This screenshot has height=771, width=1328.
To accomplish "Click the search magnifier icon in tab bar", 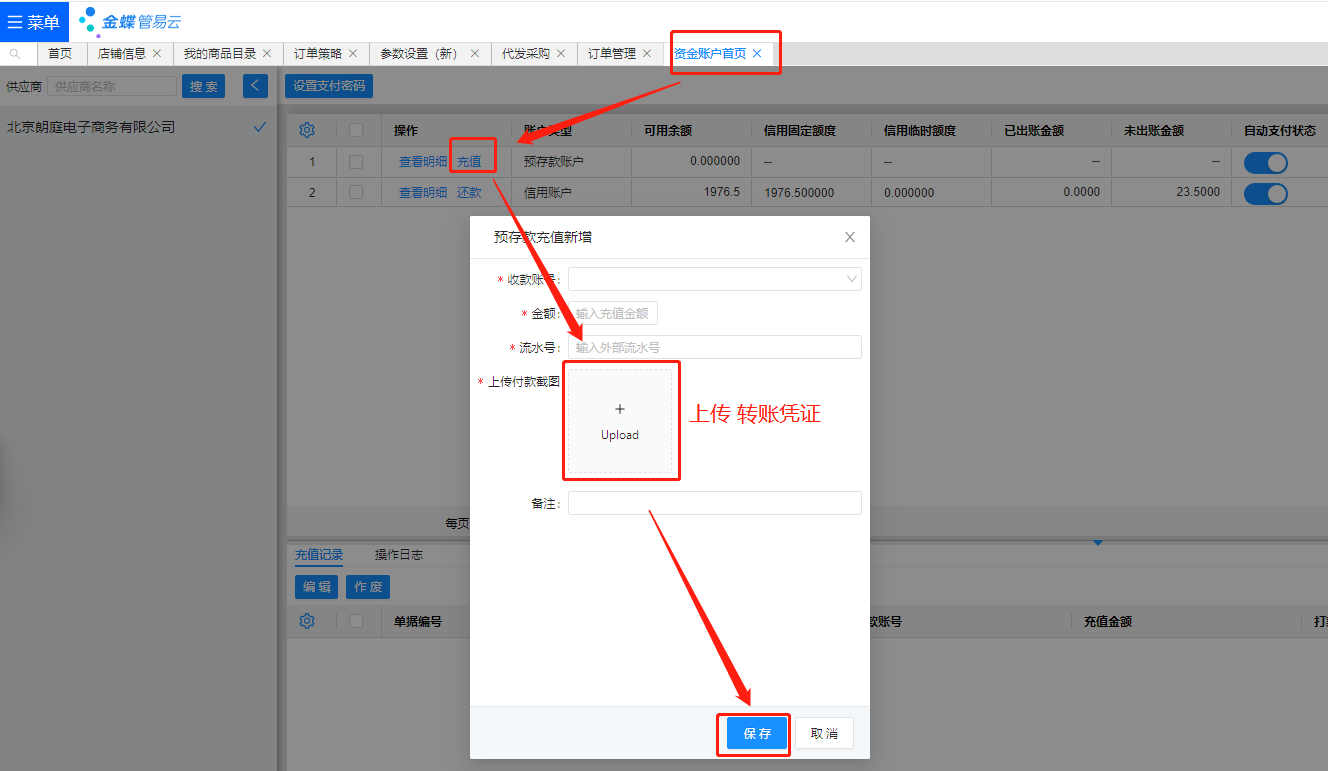I will point(15,54).
